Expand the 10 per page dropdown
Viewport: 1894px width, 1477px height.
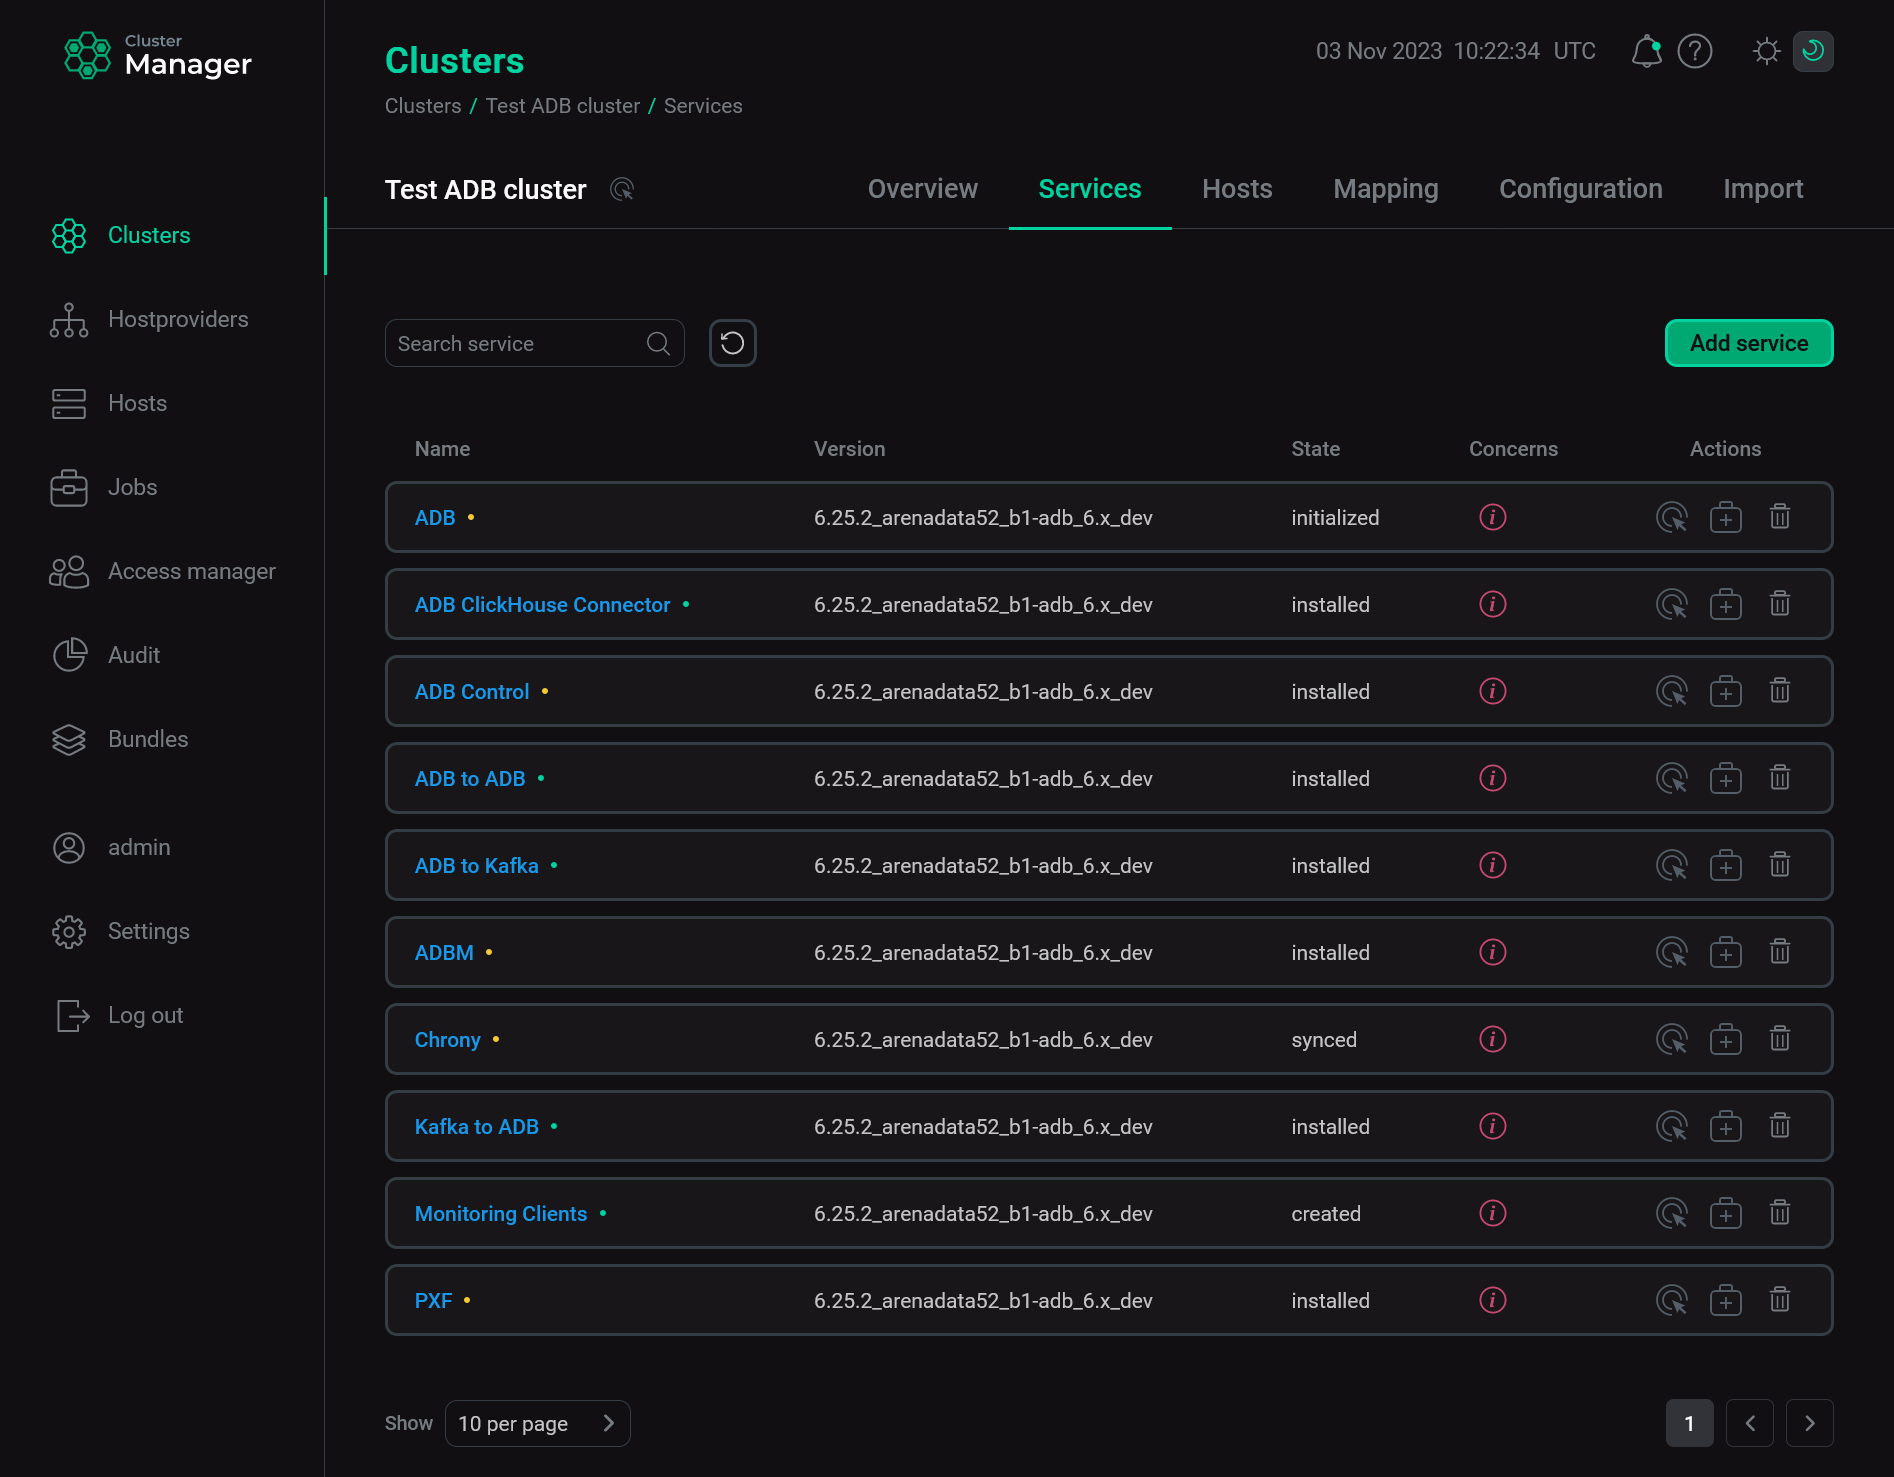click(x=538, y=1423)
